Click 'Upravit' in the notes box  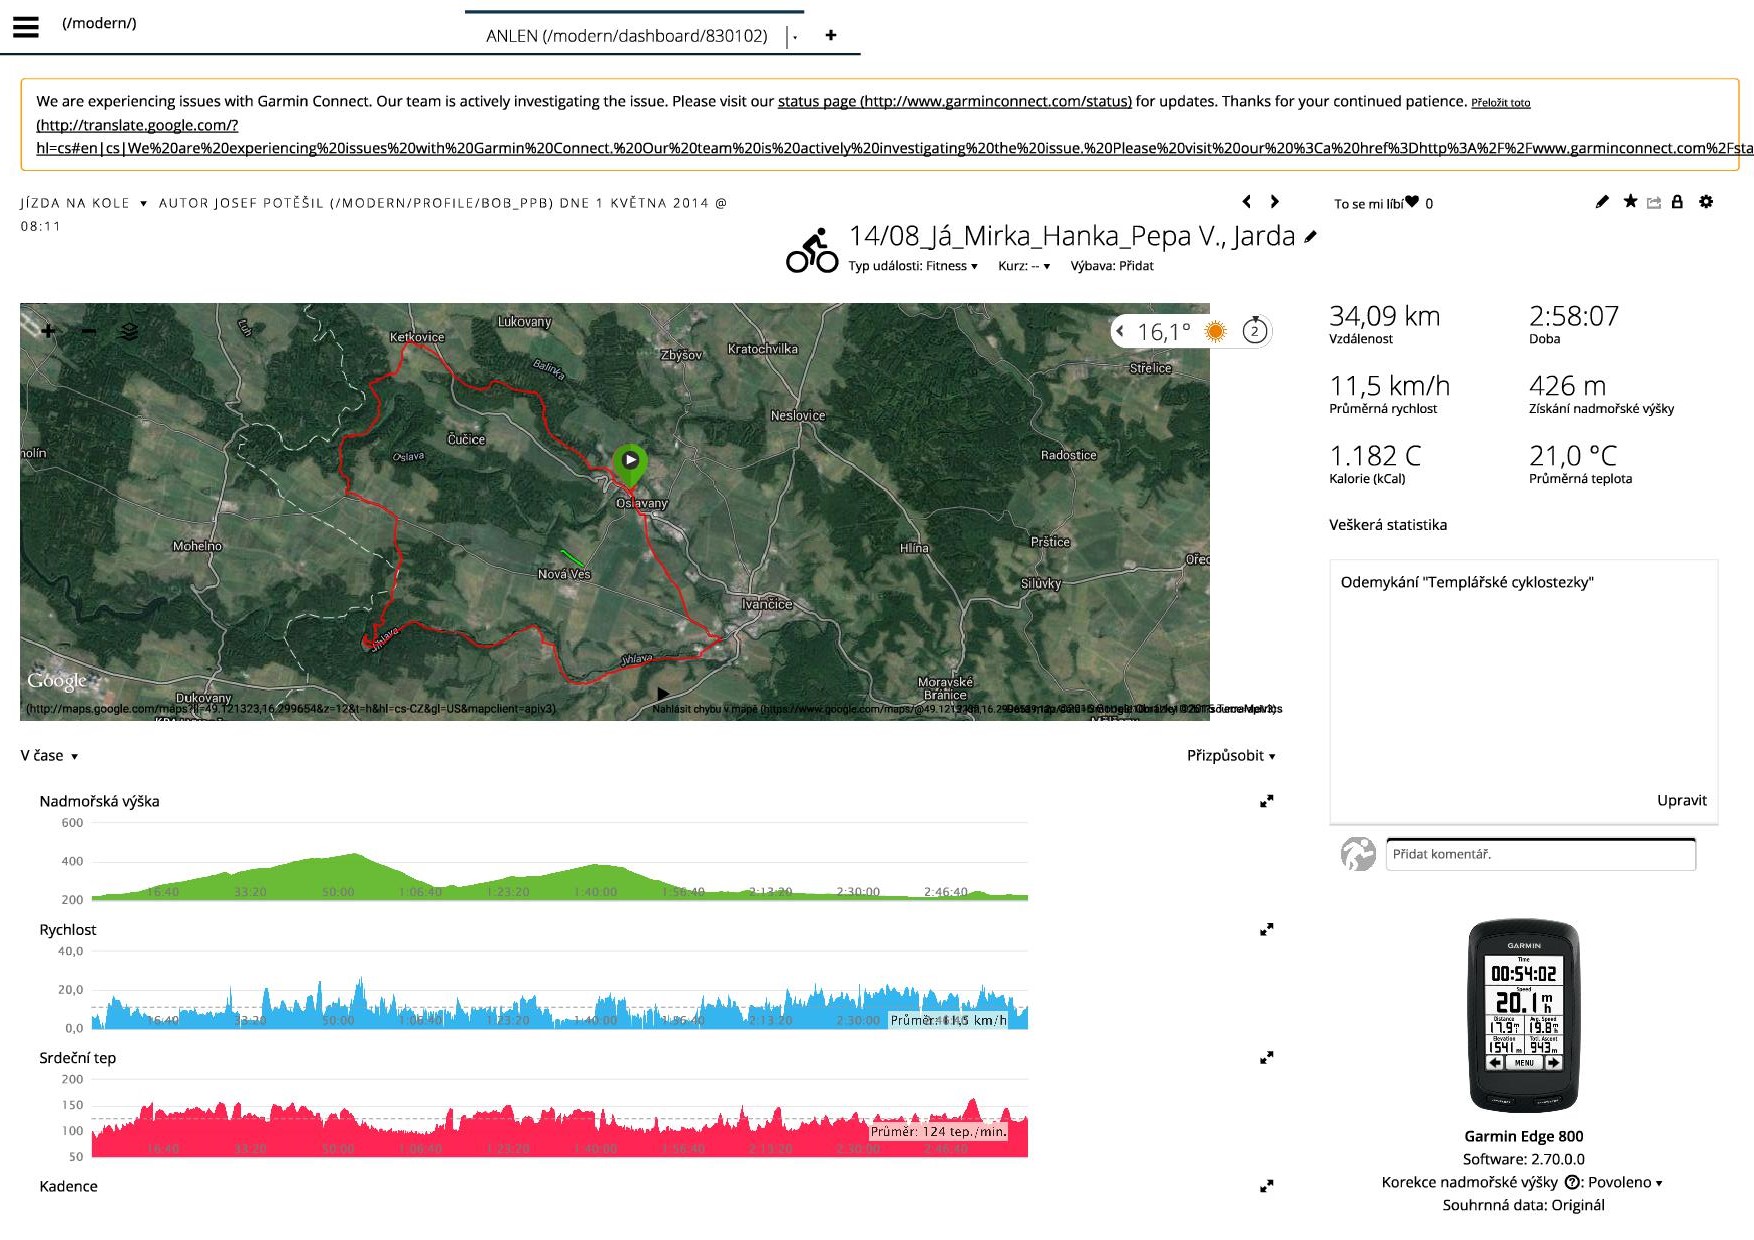(1681, 800)
